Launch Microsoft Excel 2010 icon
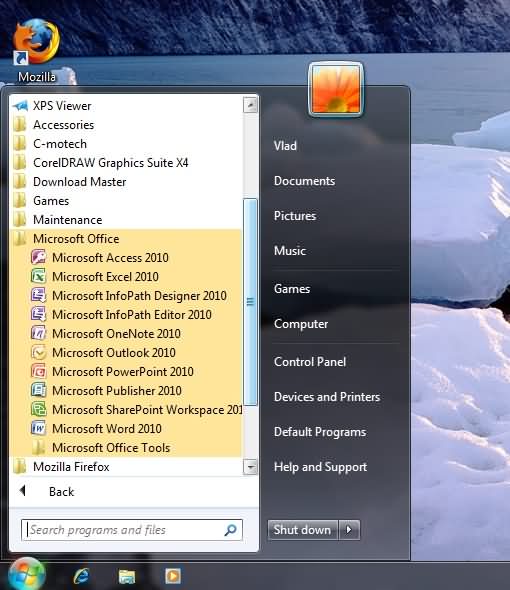The image size is (510, 590). pos(38,277)
